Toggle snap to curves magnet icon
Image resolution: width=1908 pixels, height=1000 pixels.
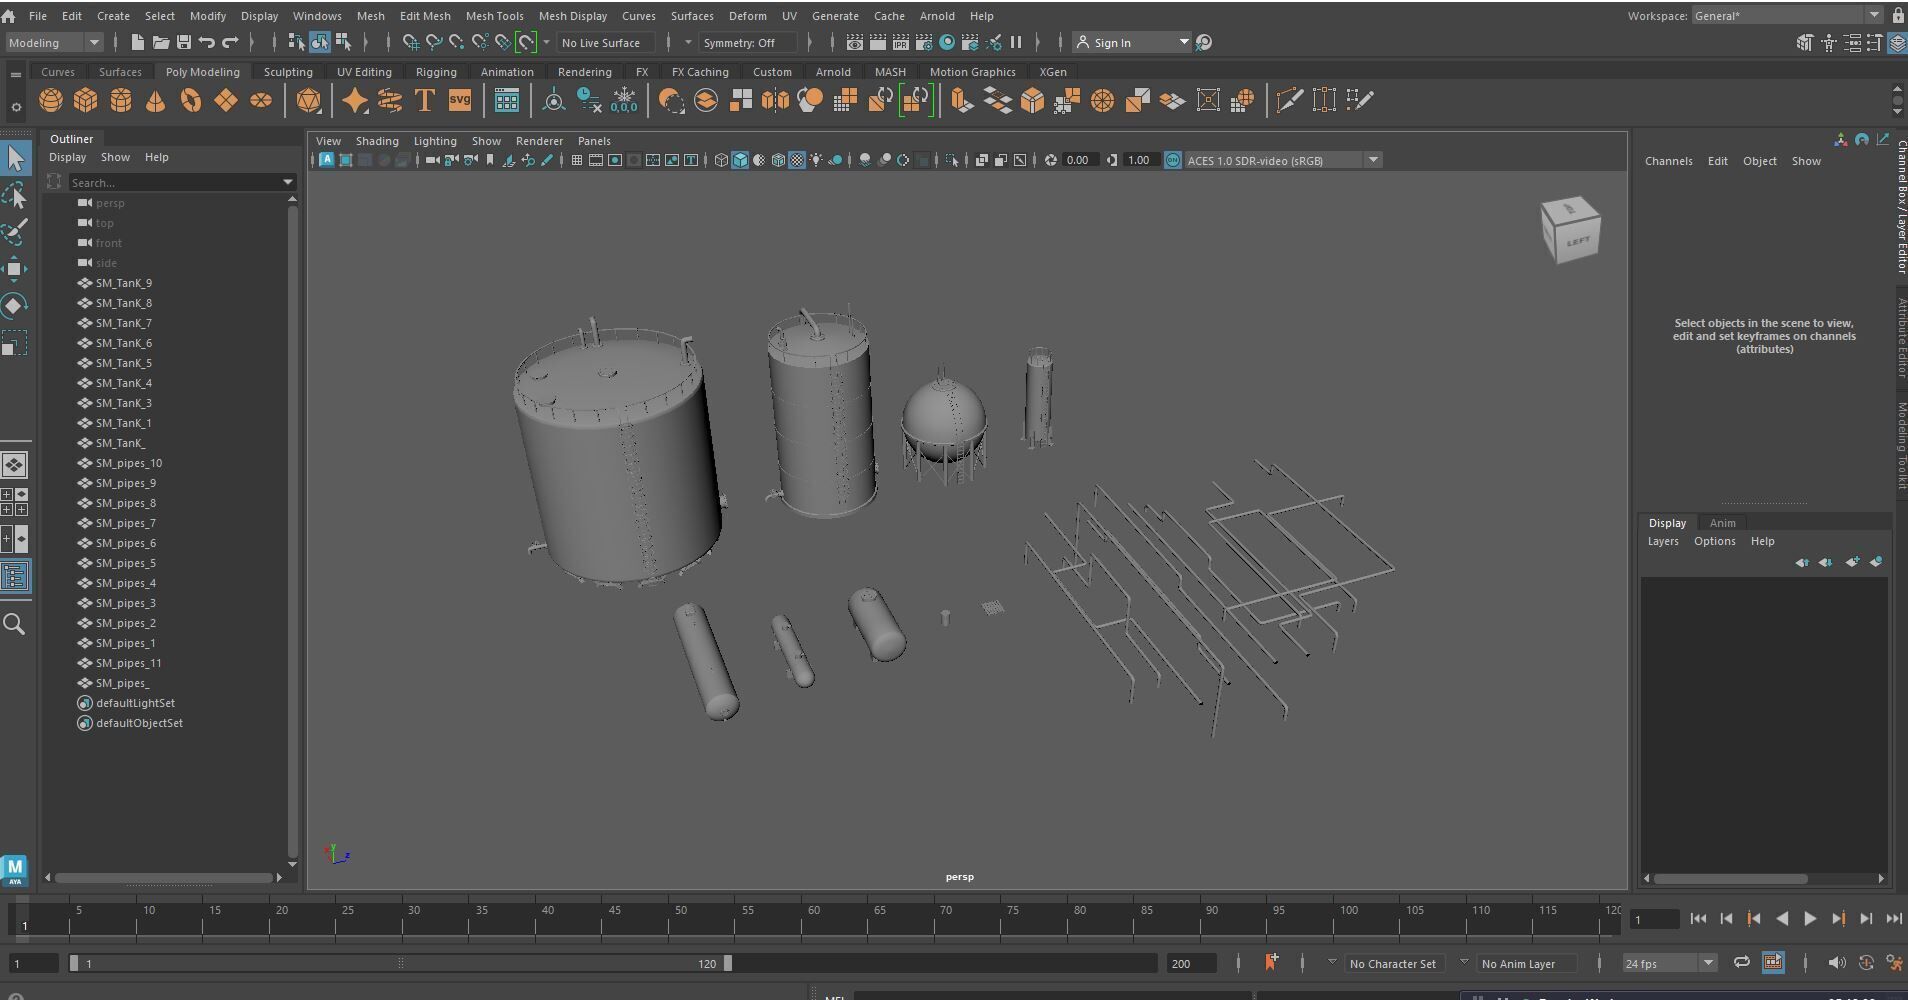coord(433,42)
